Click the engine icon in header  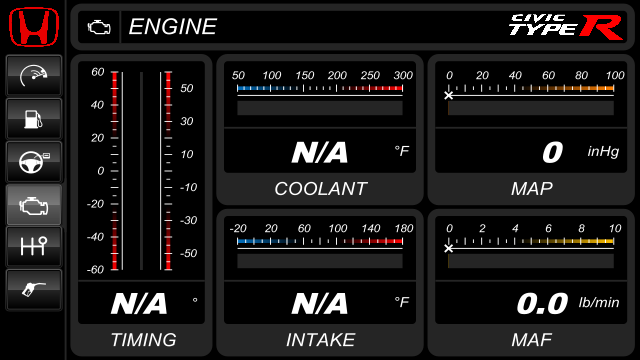[99, 27]
